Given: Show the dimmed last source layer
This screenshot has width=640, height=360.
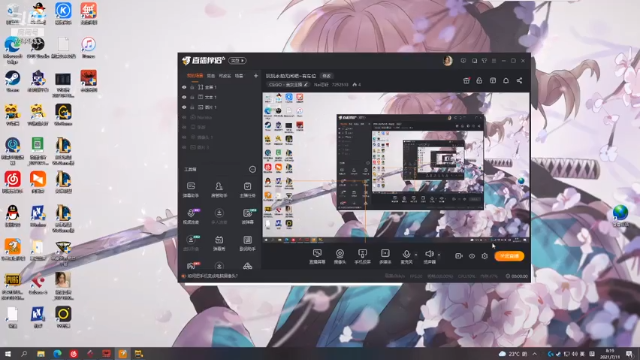Looking at the screenshot, I should pos(184,147).
